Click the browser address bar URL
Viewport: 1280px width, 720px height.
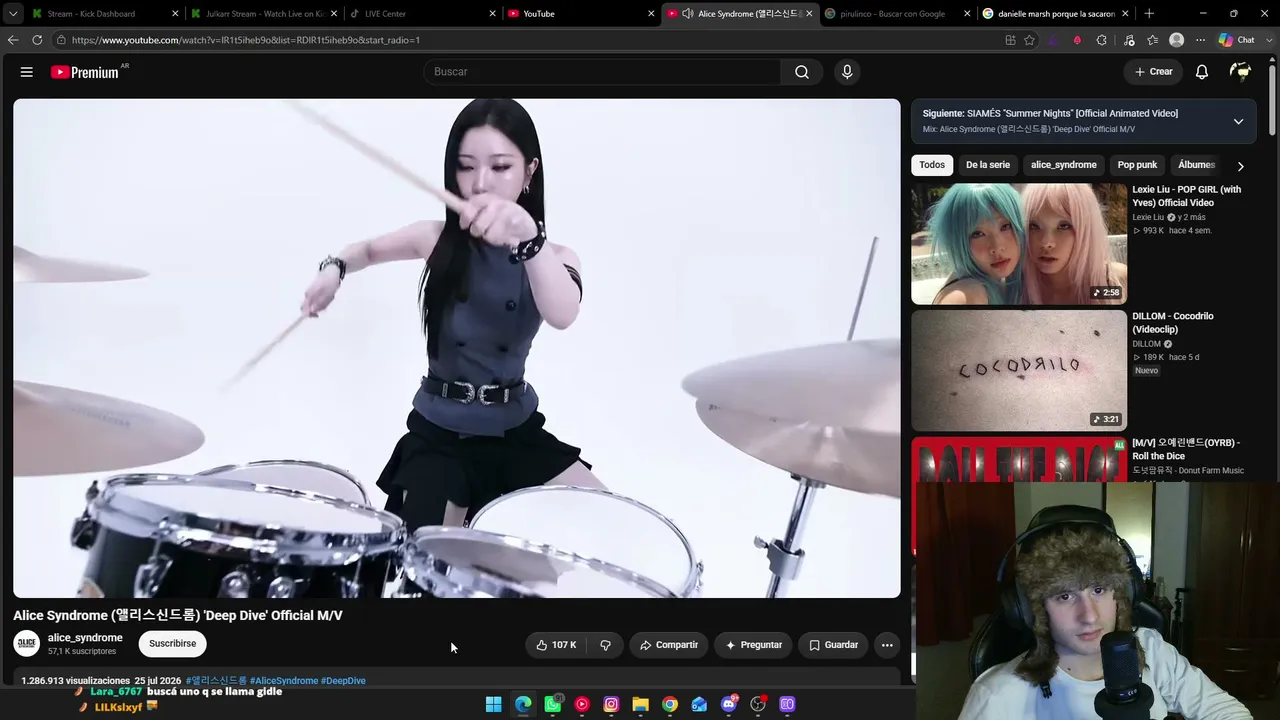[246, 40]
